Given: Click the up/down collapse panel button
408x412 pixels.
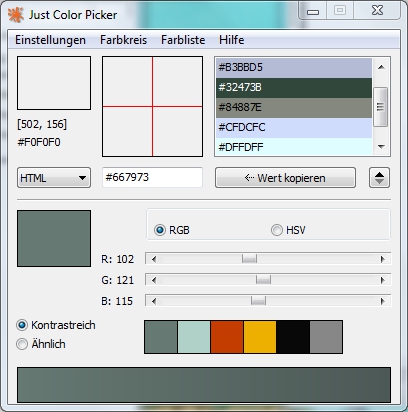Looking at the screenshot, I should click(379, 178).
